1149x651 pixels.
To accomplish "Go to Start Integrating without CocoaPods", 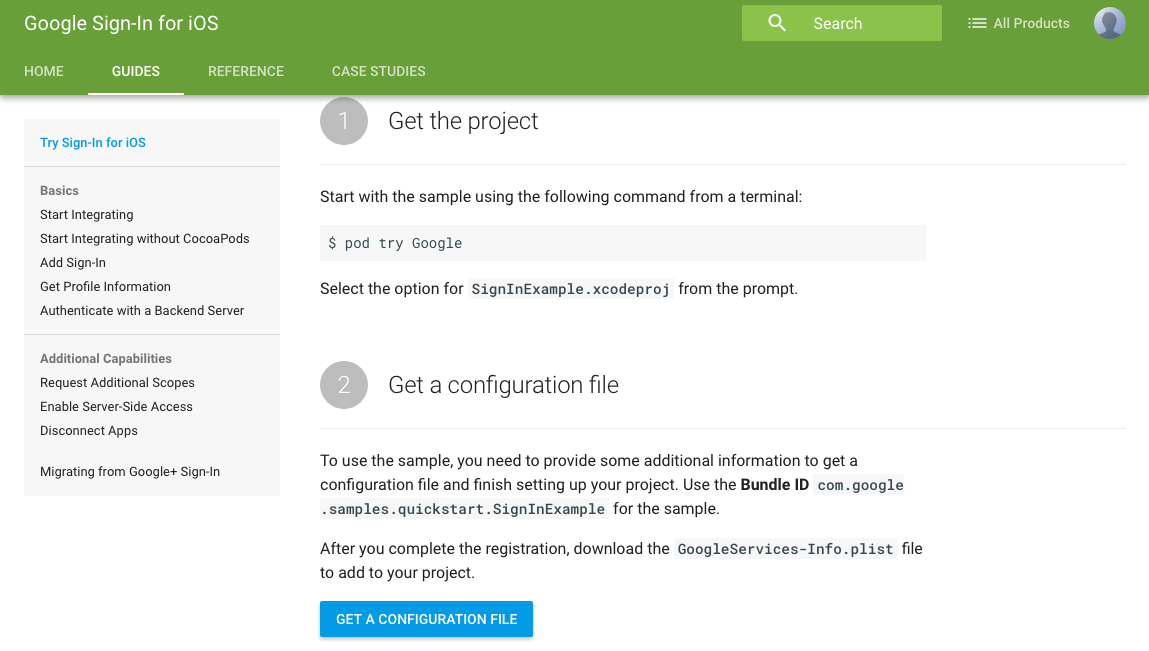I will 145,239.
